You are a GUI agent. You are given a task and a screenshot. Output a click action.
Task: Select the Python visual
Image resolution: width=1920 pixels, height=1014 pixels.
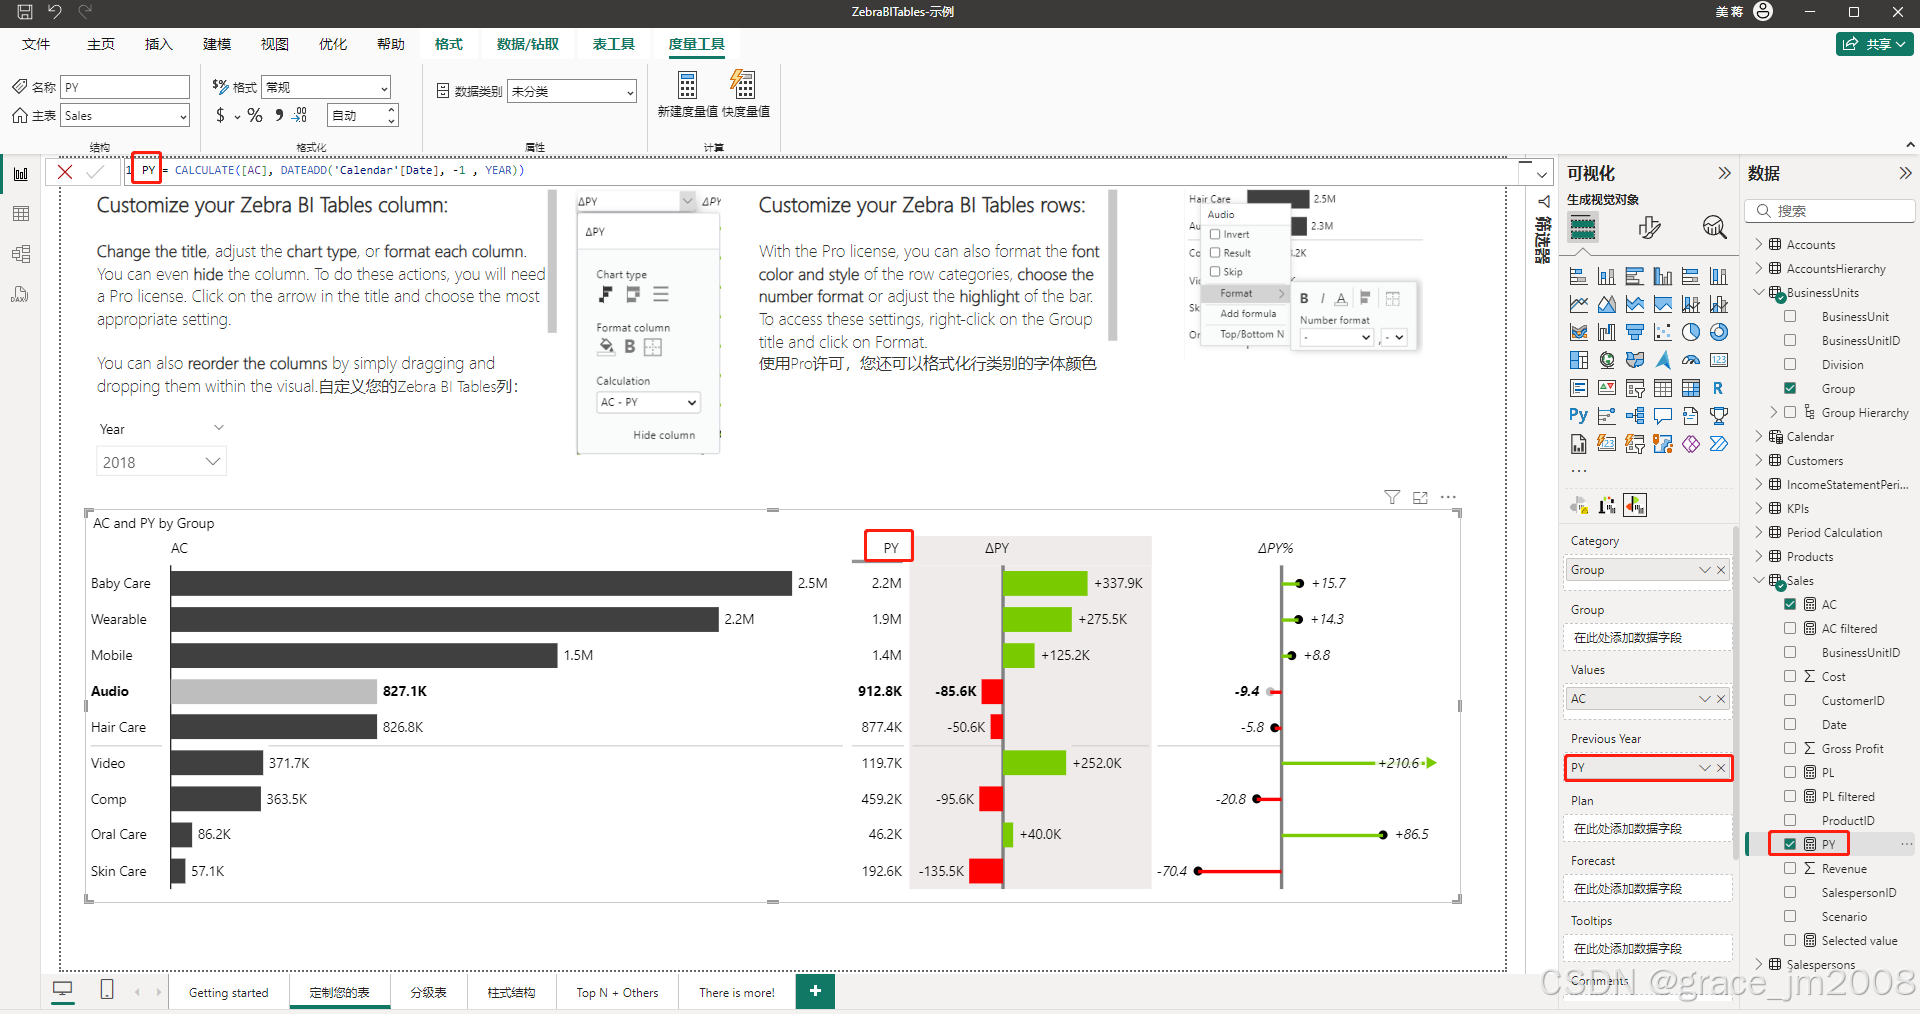coord(1579,416)
